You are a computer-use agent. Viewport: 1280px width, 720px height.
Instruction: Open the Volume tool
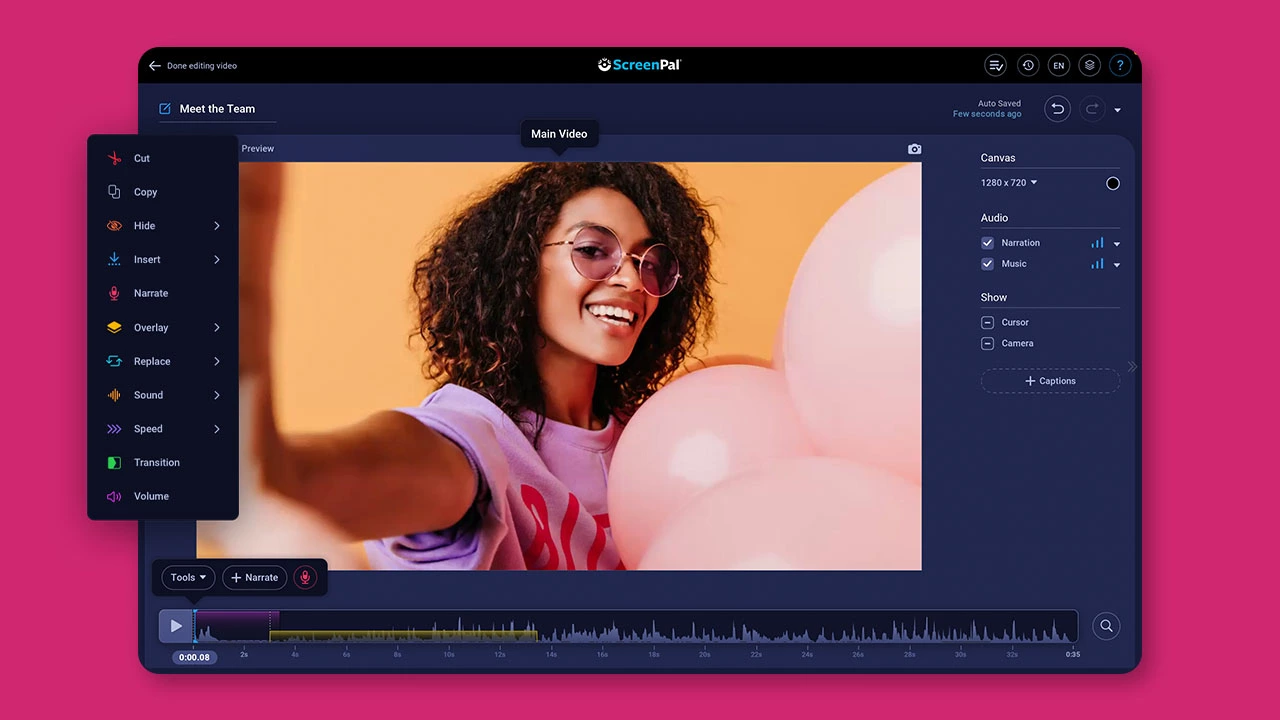click(x=151, y=496)
